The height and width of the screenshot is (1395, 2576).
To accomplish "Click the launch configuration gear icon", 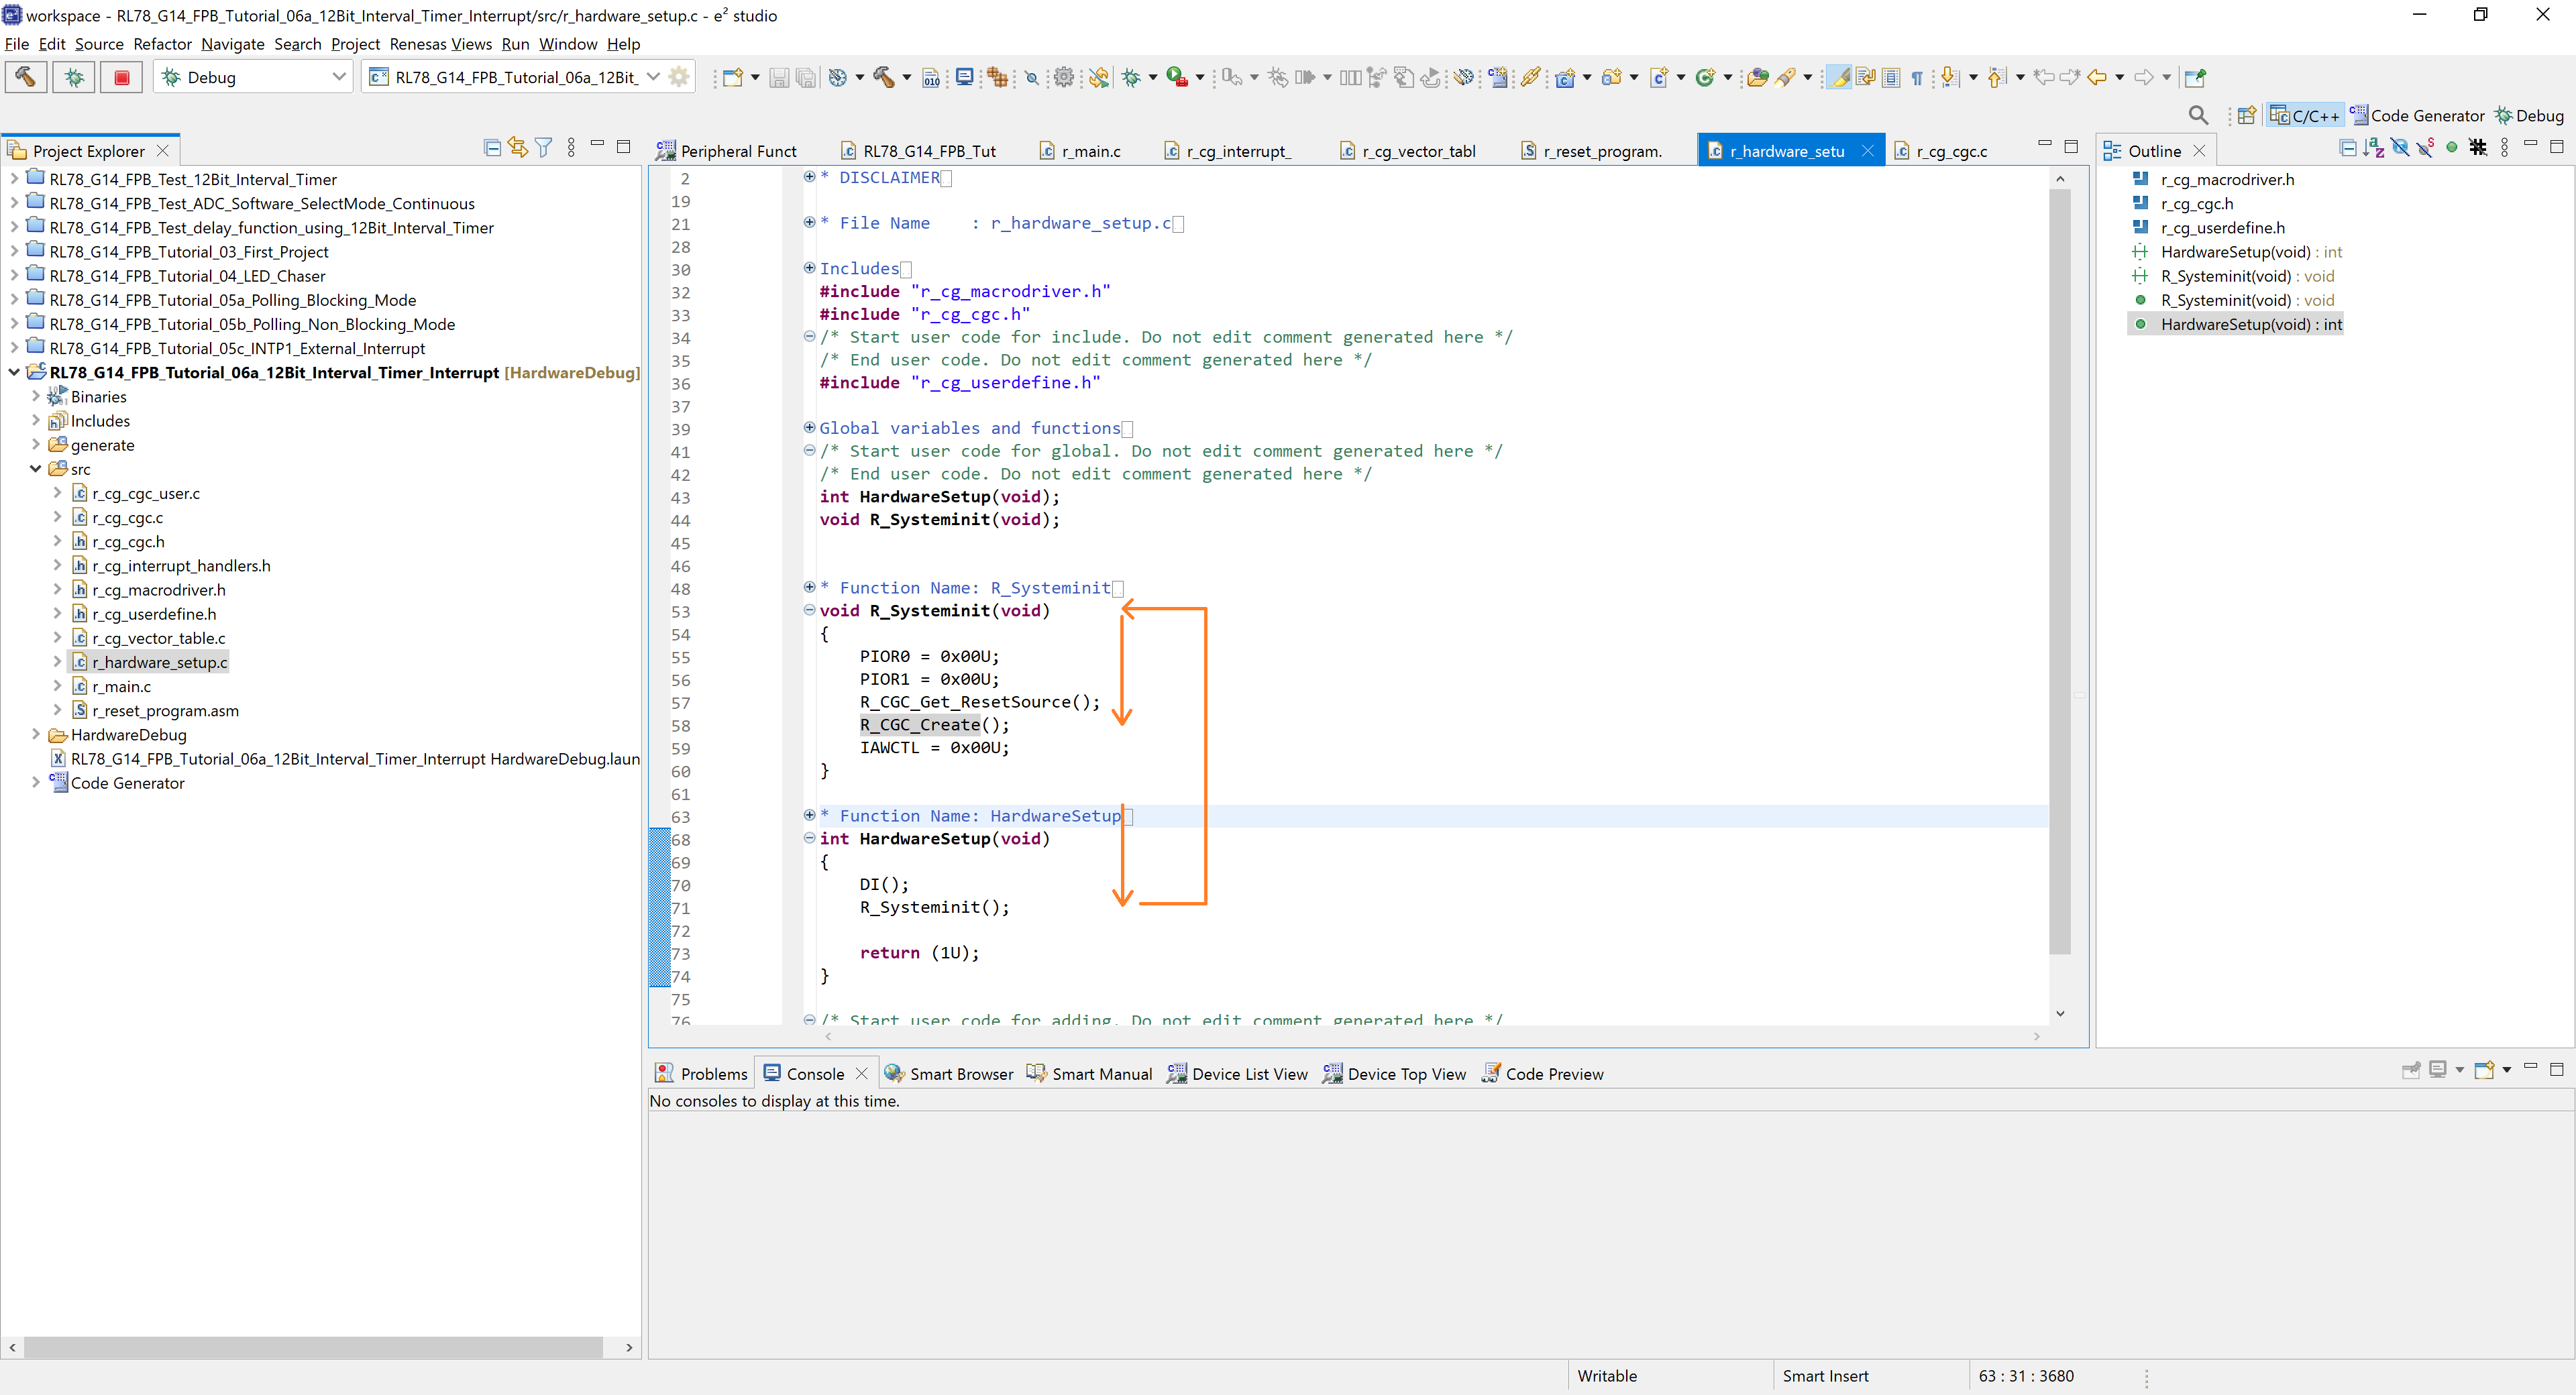I will click(680, 77).
